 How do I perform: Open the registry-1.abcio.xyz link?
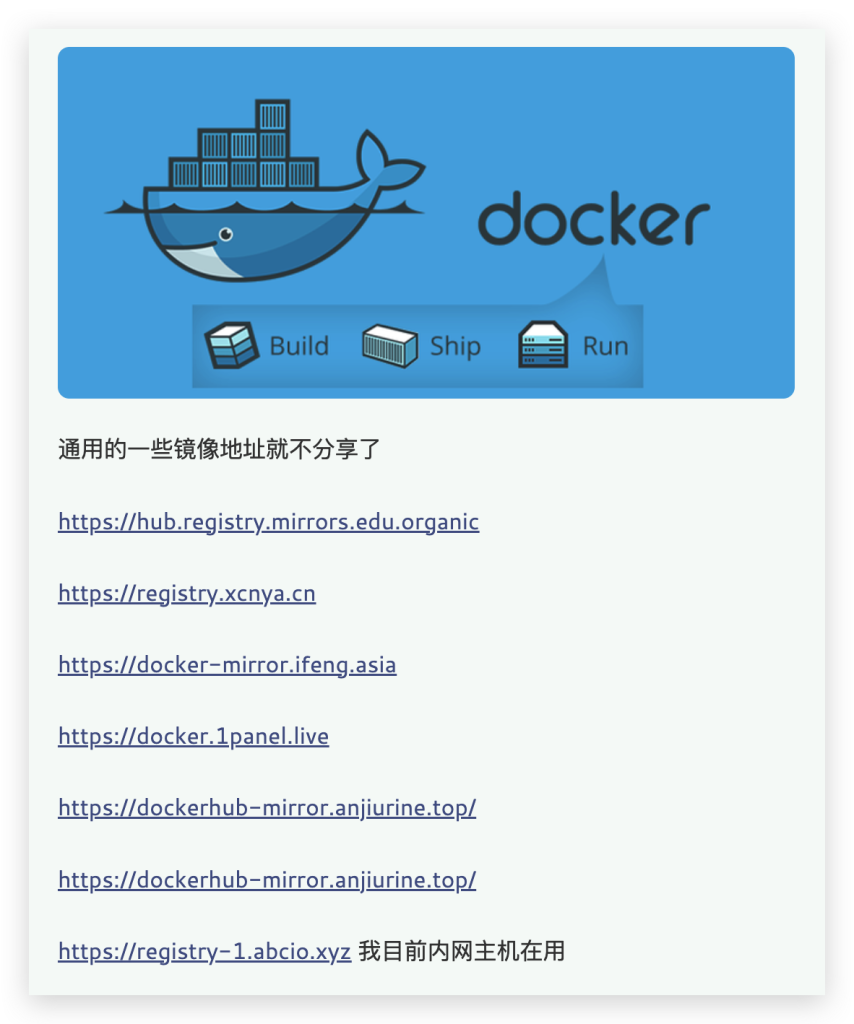click(204, 952)
